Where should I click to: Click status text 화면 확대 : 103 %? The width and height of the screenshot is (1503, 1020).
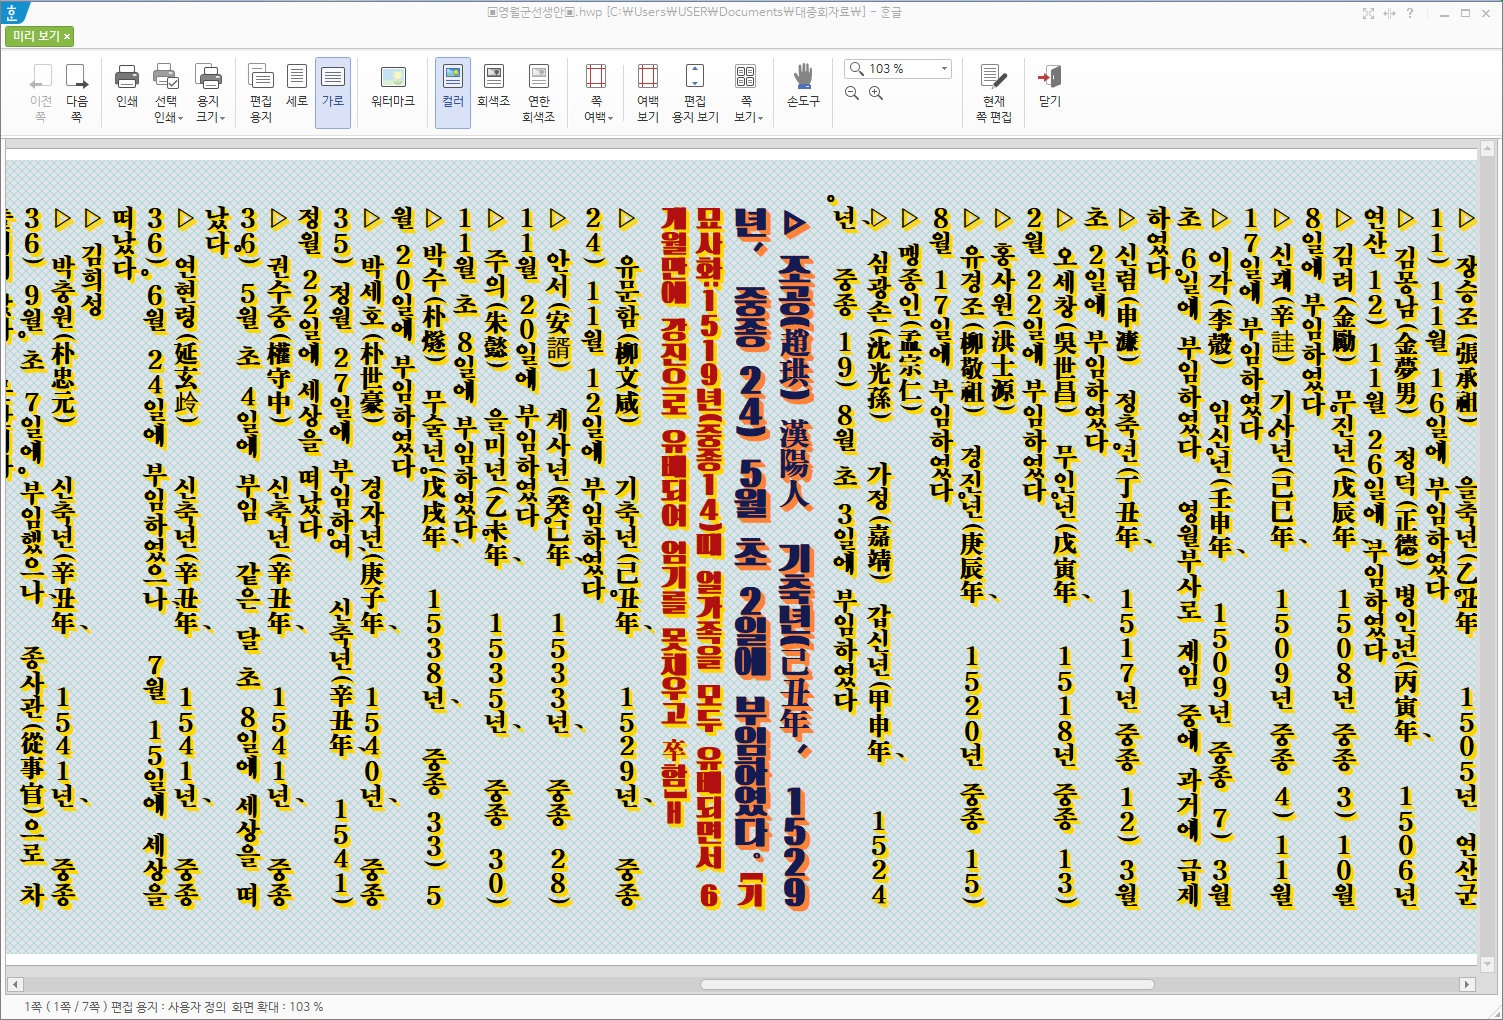point(276,1006)
